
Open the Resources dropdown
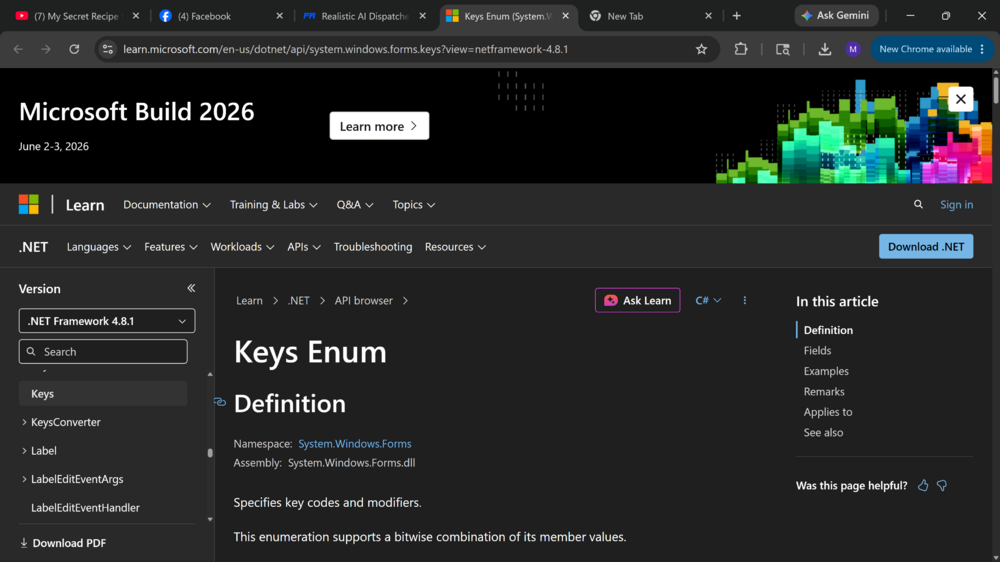click(455, 247)
